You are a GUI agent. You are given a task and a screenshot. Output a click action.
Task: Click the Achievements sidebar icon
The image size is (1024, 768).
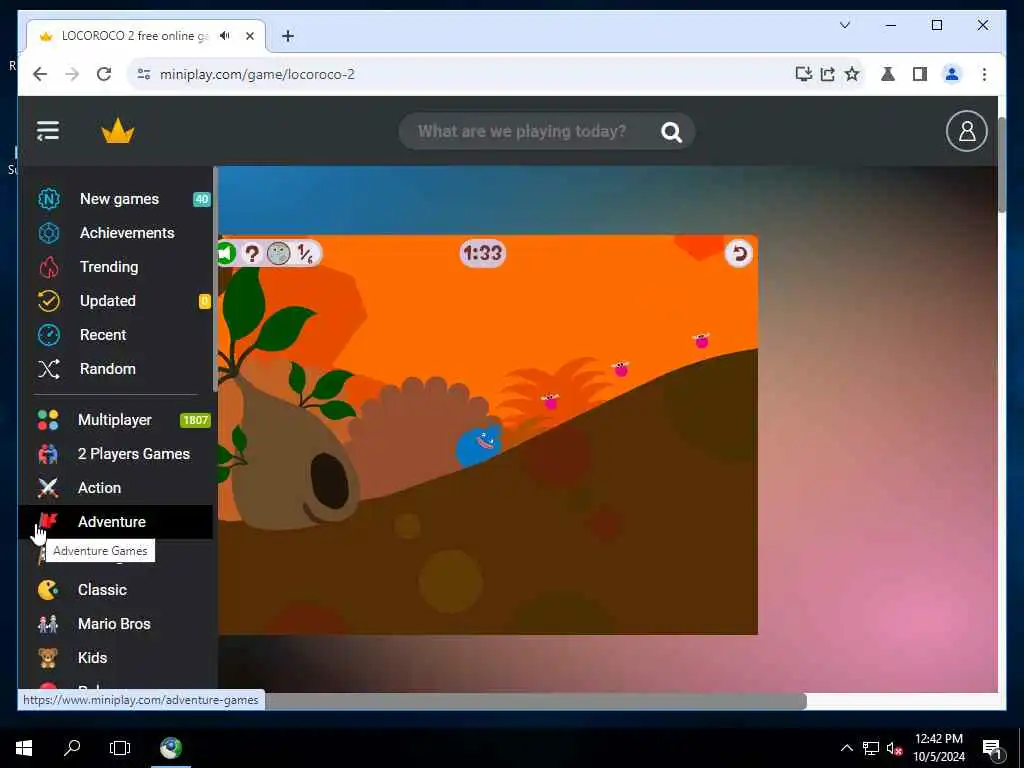49,232
